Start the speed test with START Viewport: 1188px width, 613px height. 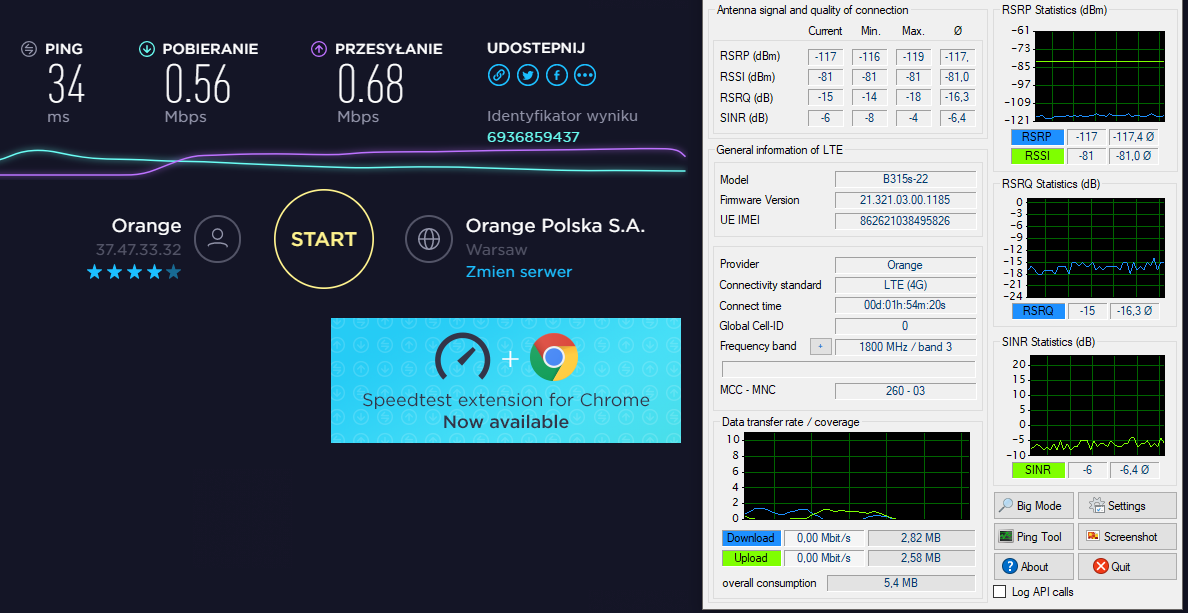[x=324, y=239]
